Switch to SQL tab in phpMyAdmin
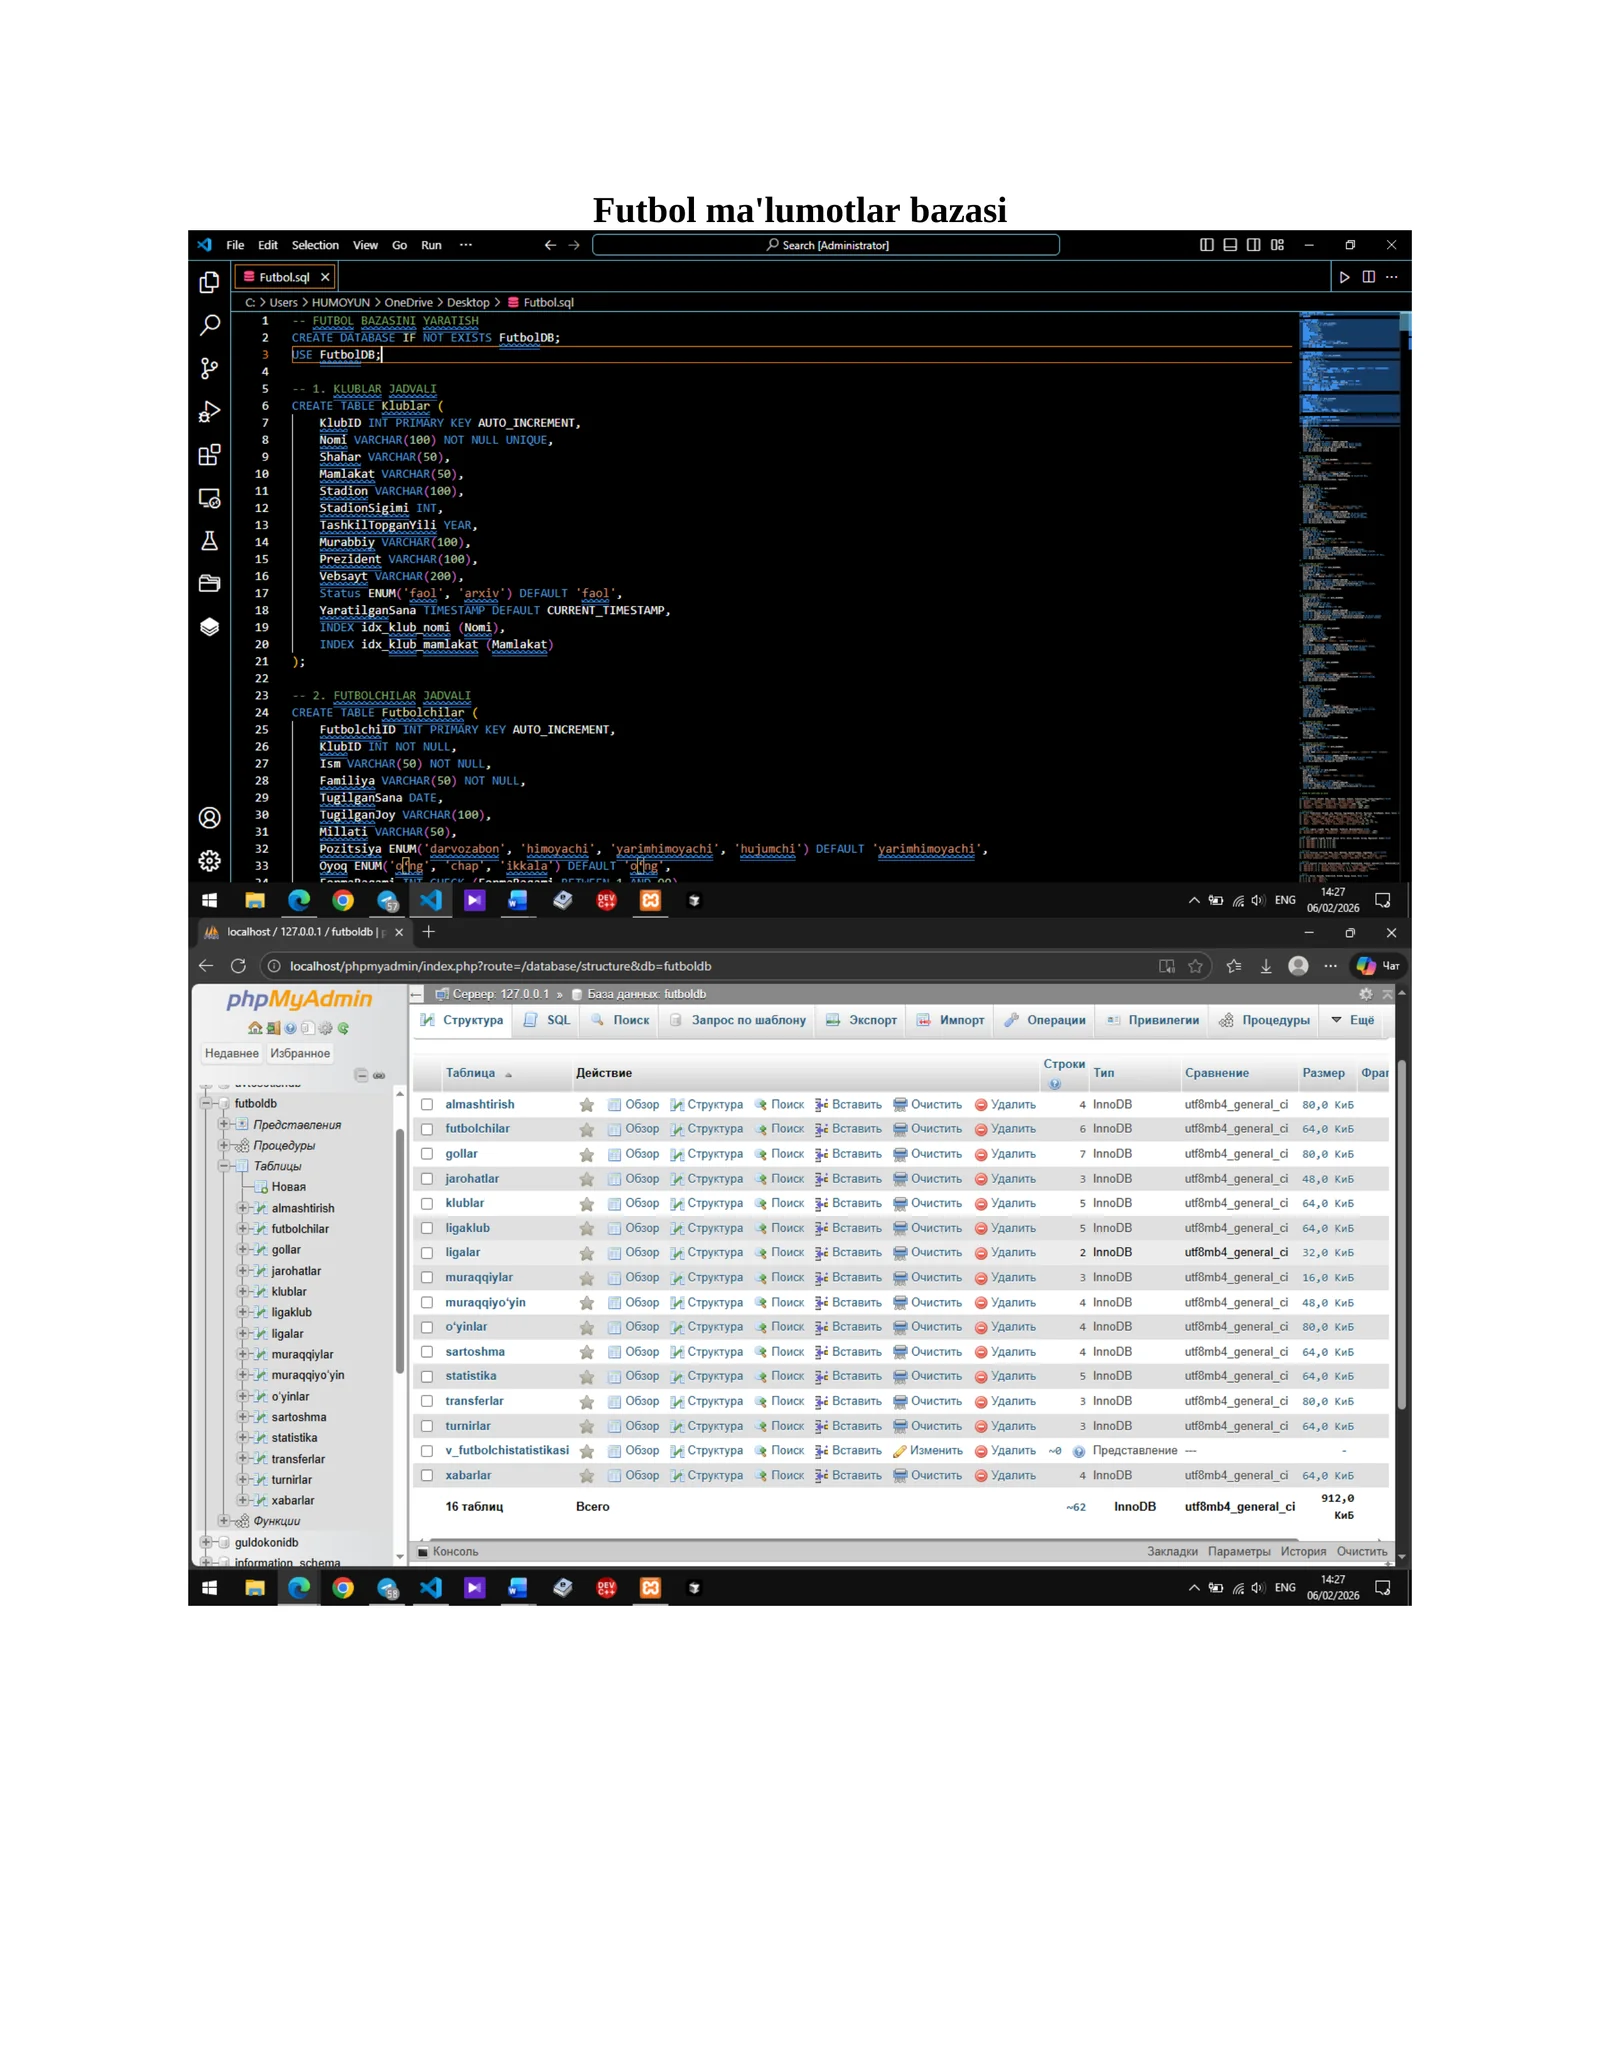This screenshot has height=2070, width=1600. 547,1020
